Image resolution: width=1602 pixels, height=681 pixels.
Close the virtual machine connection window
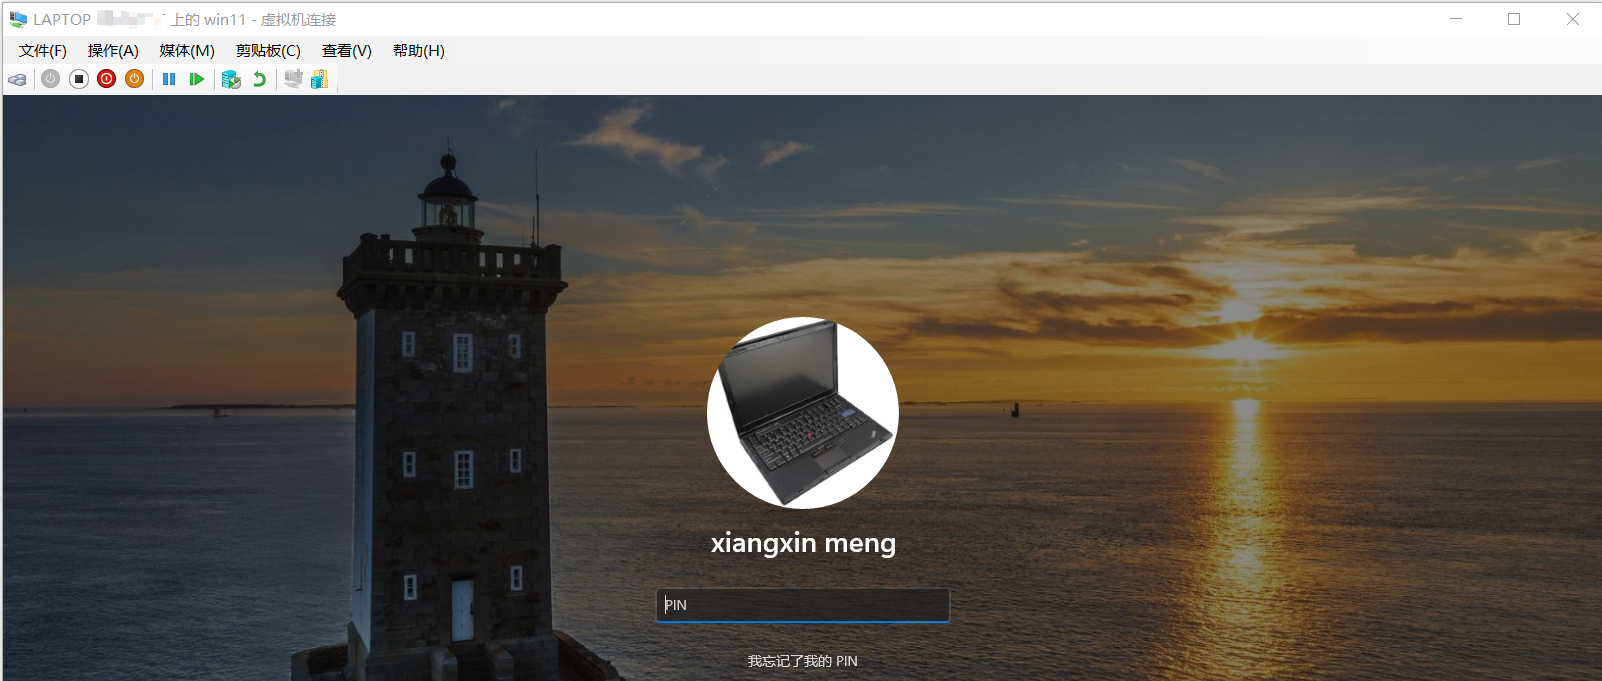[1572, 19]
